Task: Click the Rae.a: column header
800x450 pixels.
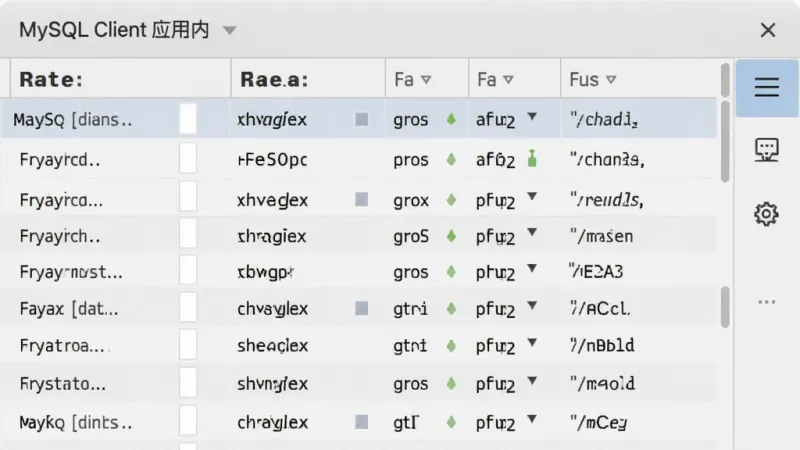Action: point(308,79)
